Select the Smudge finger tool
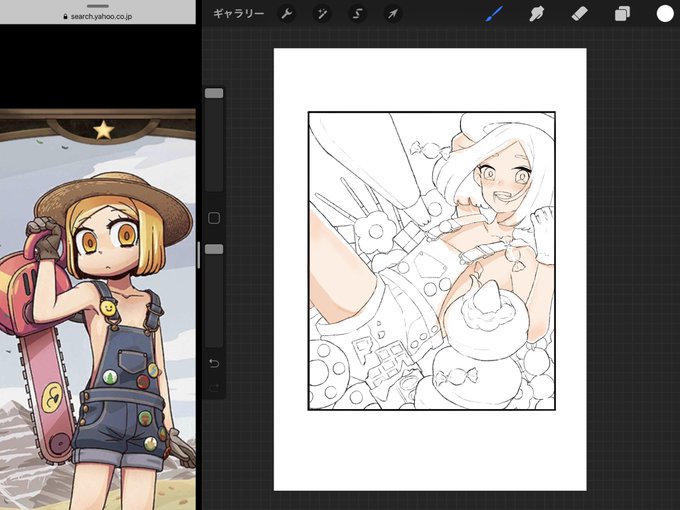The height and width of the screenshot is (510, 680). [537, 14]
